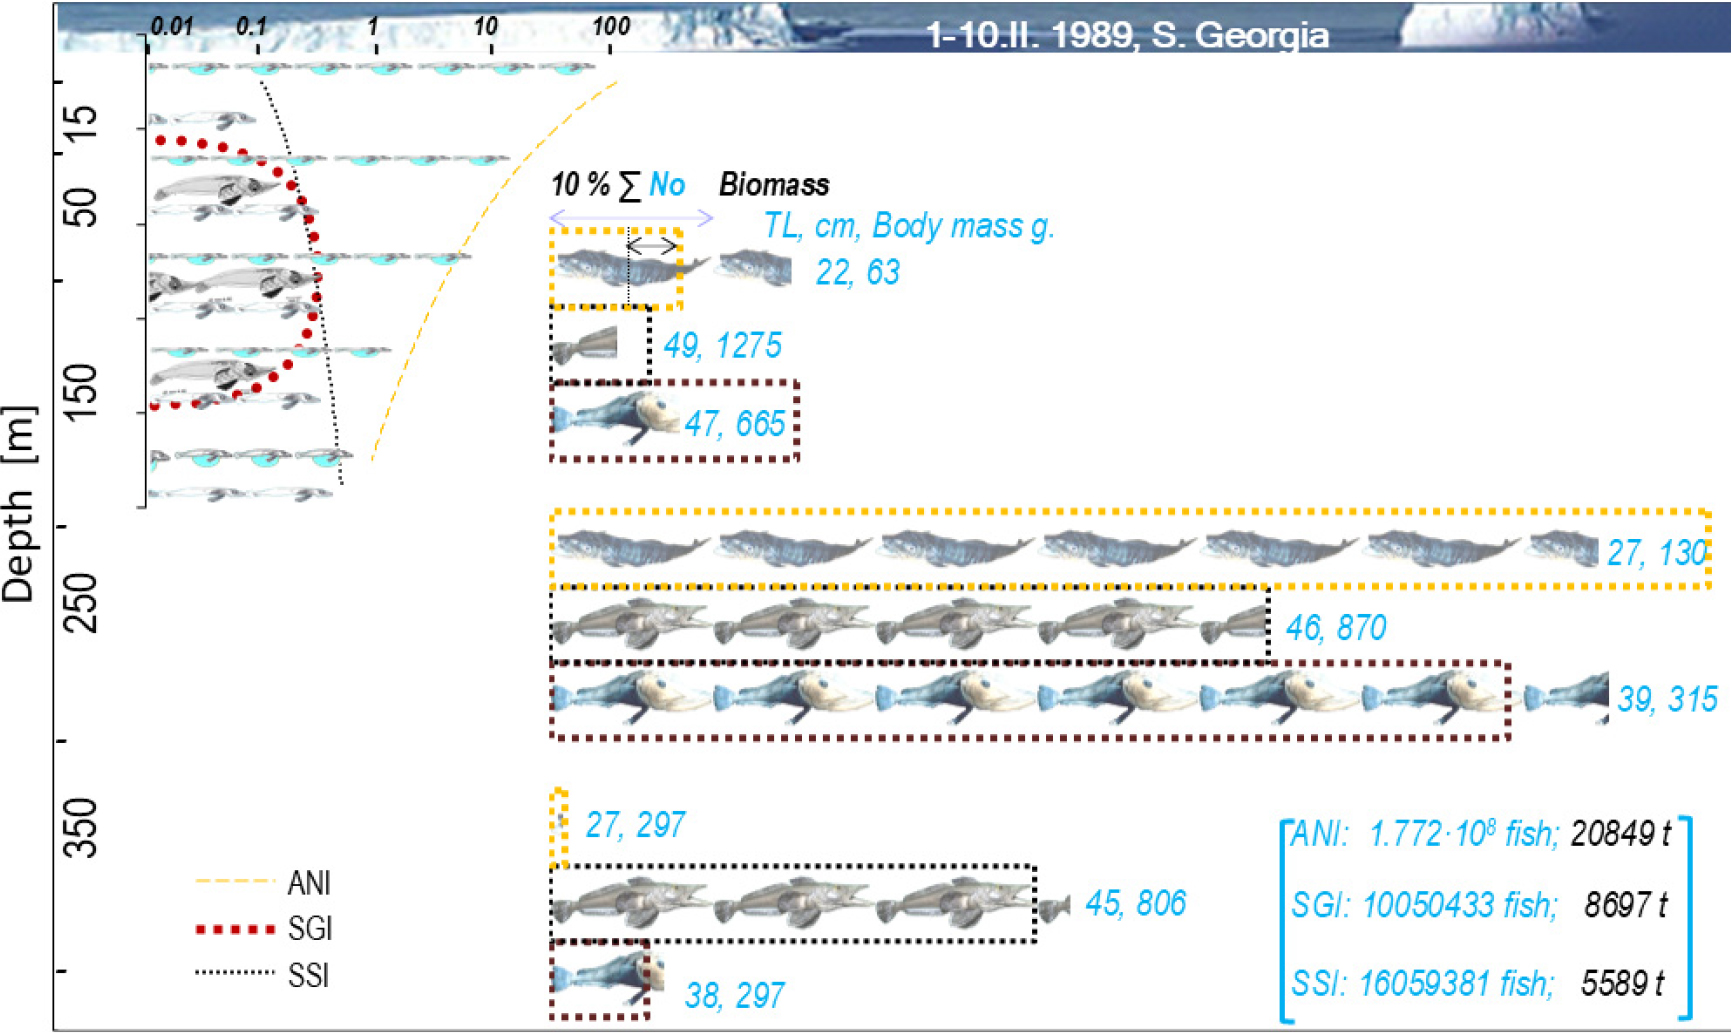
Task: Click the "39, 315" value label
Action: 1667,699
